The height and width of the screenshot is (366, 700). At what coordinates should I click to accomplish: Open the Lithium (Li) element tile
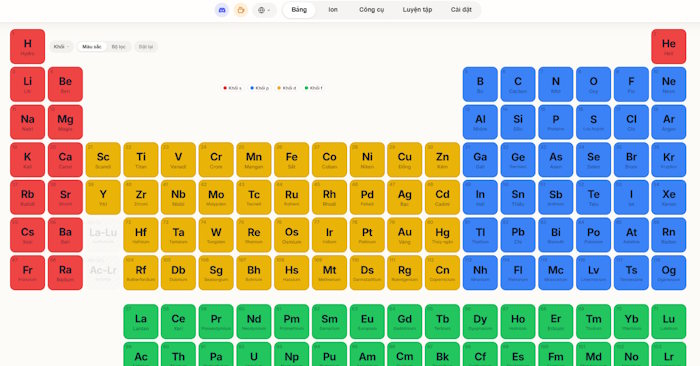28,84
